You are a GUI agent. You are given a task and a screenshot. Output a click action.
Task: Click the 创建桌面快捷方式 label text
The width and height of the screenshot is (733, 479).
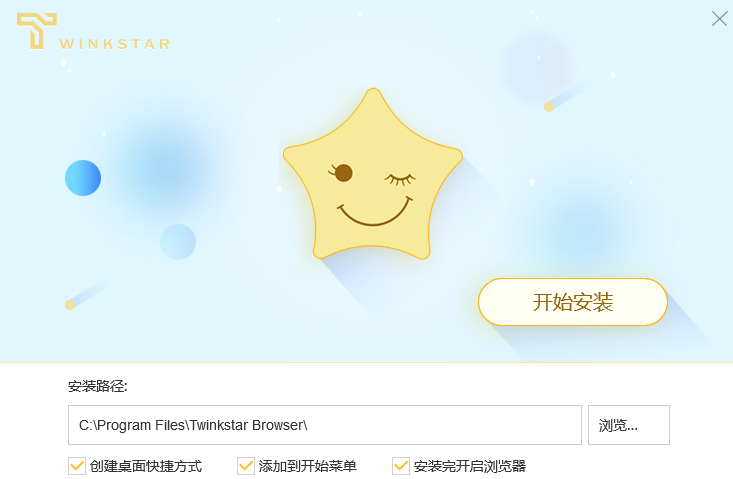(146, 466)
